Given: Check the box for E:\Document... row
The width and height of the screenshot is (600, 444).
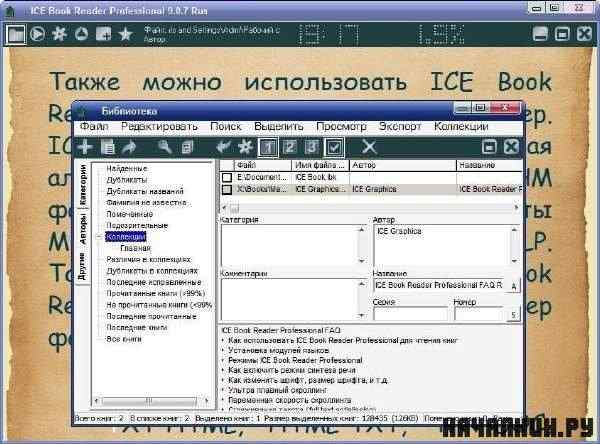Looking at the screenshot, I should pos(227,178).
